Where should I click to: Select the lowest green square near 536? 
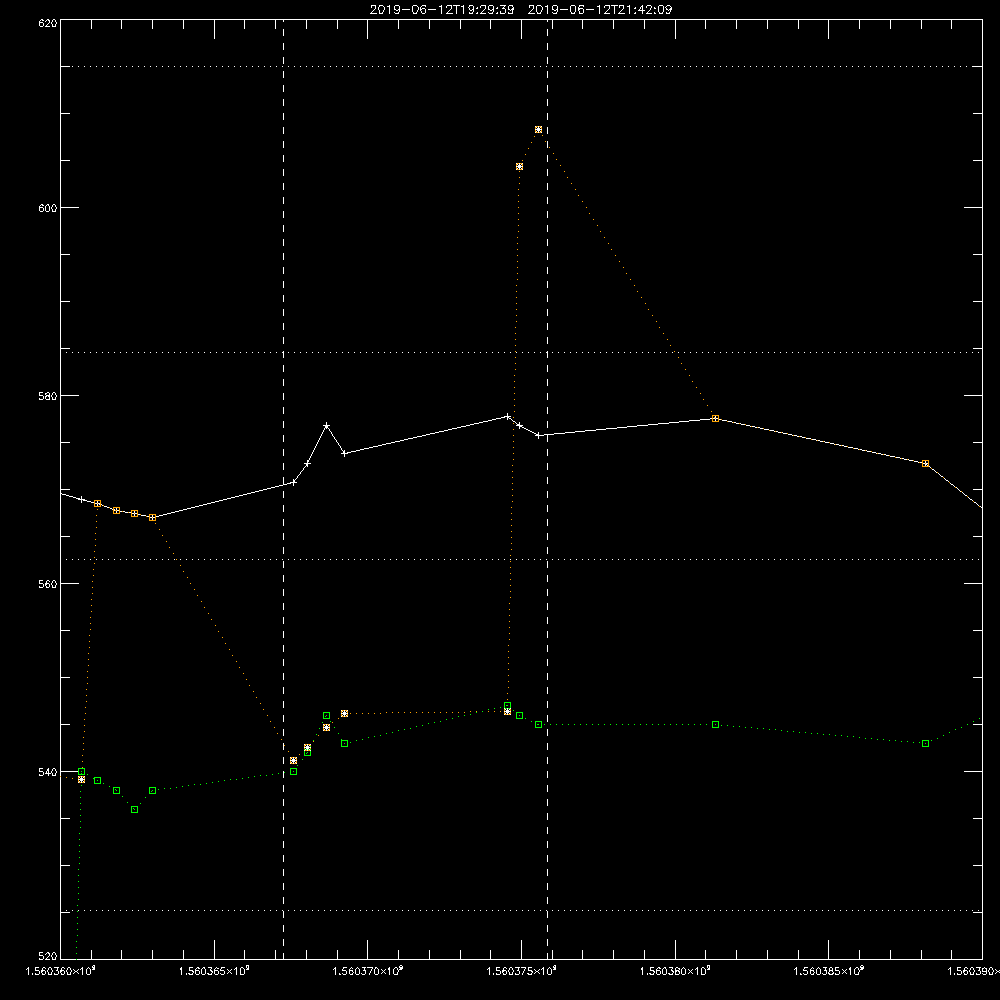click(x=135, y=809)
